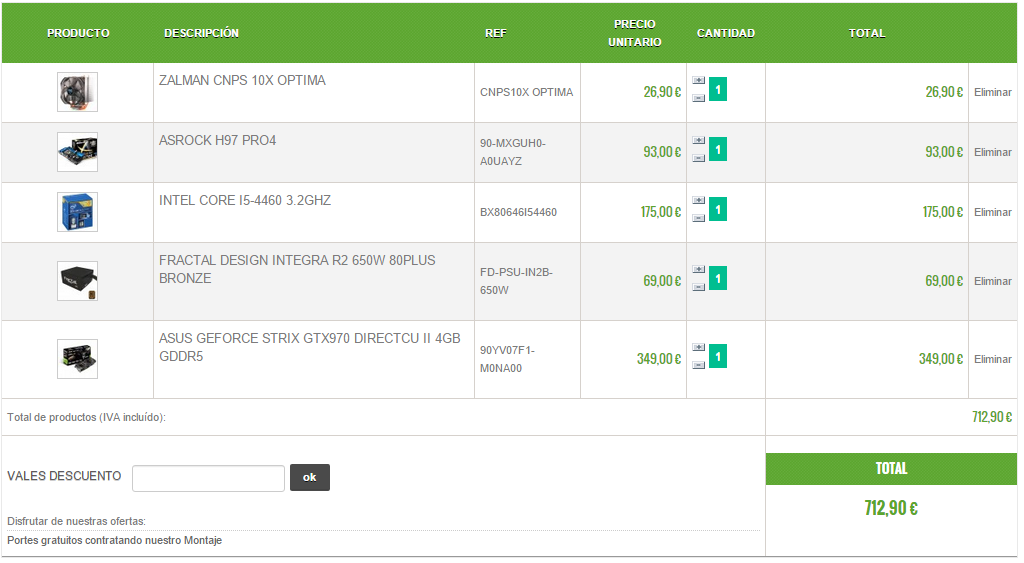Viewport: 1024px width, 563px height.
Task: Remove ASROCK H97 PRO4 via Eliminar
Action: pos(993,152)
